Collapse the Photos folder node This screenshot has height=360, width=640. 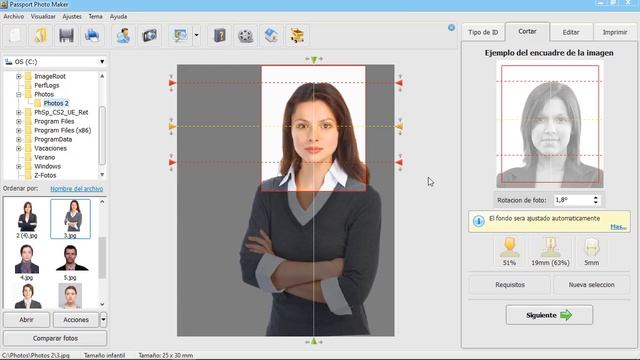[18, 94]
